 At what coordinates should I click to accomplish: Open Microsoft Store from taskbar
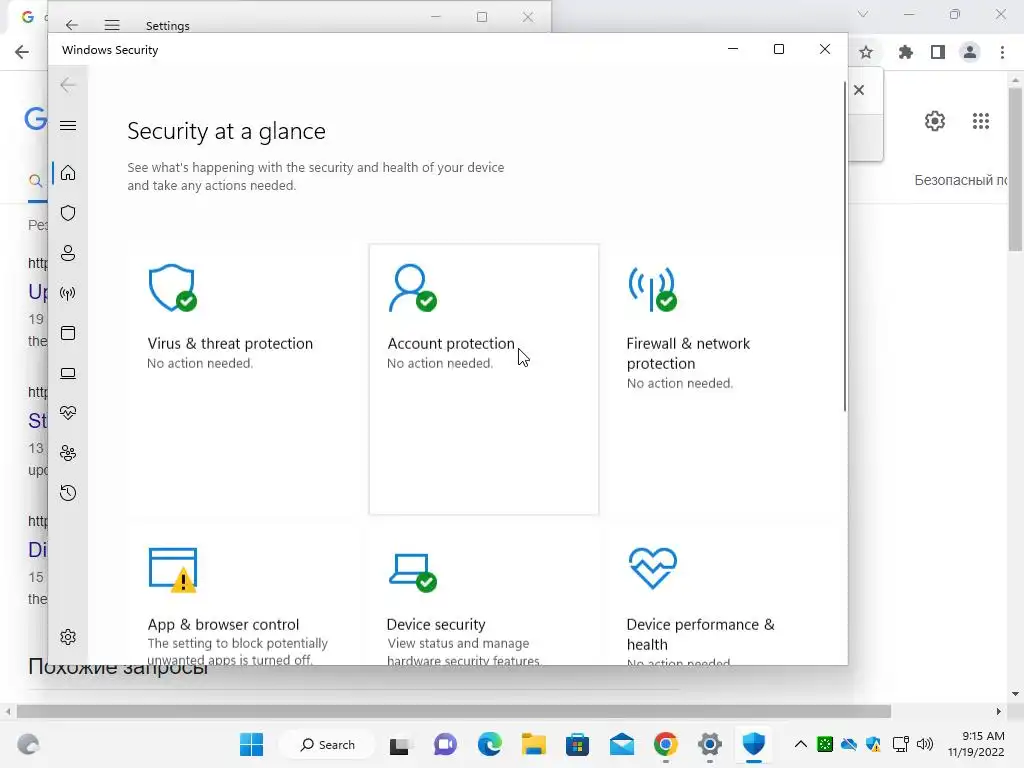click(x=577, y=744)
